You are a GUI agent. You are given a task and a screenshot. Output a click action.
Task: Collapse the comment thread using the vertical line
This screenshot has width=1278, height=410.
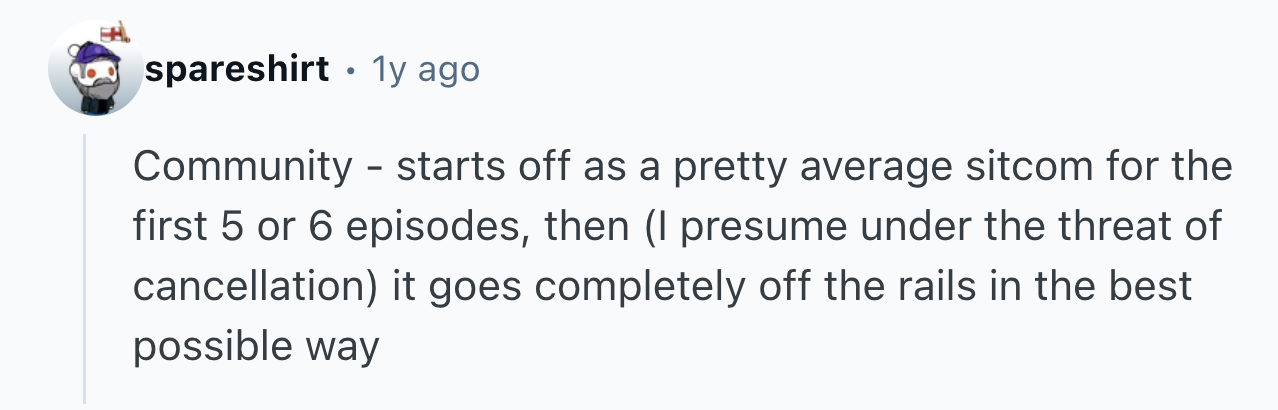pos(85,268)
